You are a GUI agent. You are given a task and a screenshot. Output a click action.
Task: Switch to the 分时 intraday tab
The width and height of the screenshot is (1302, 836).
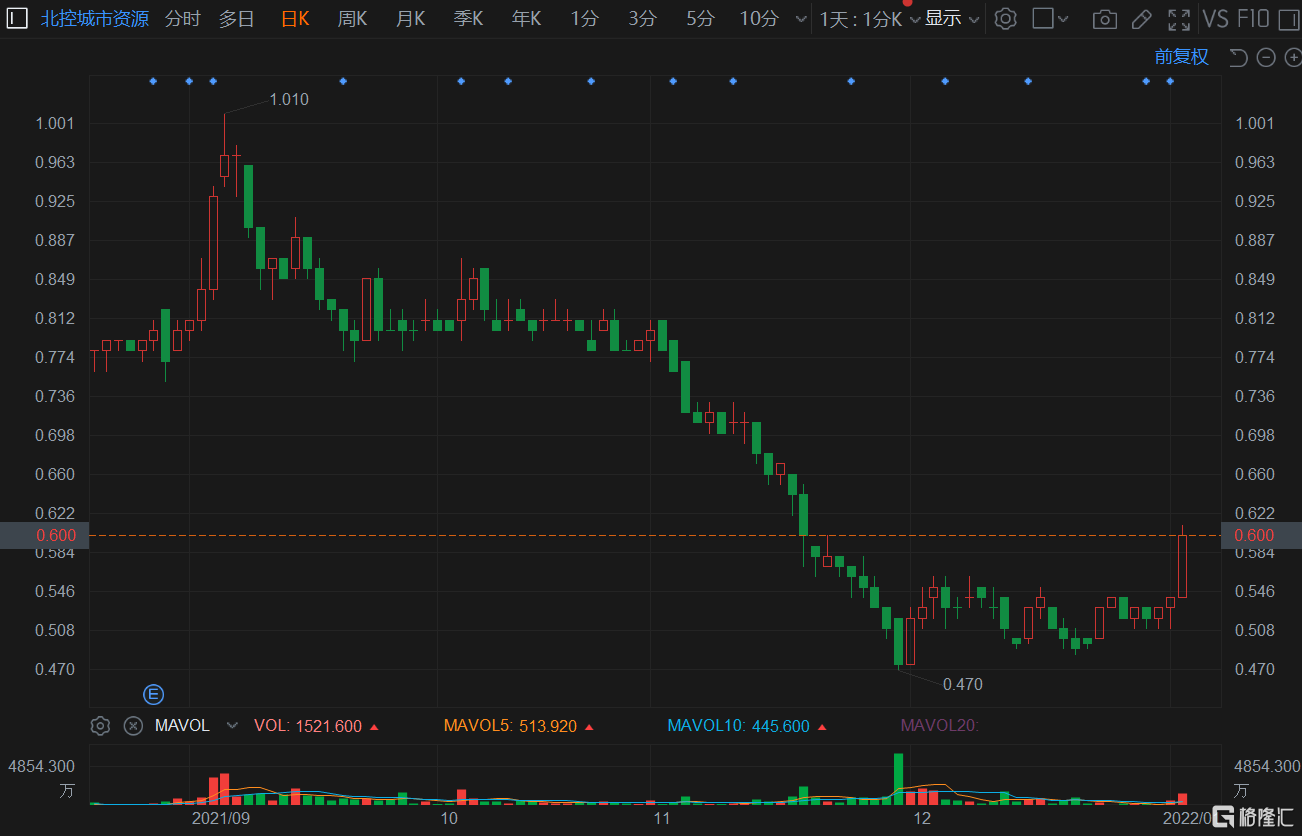pyautogui.click(x=182, y=19)
